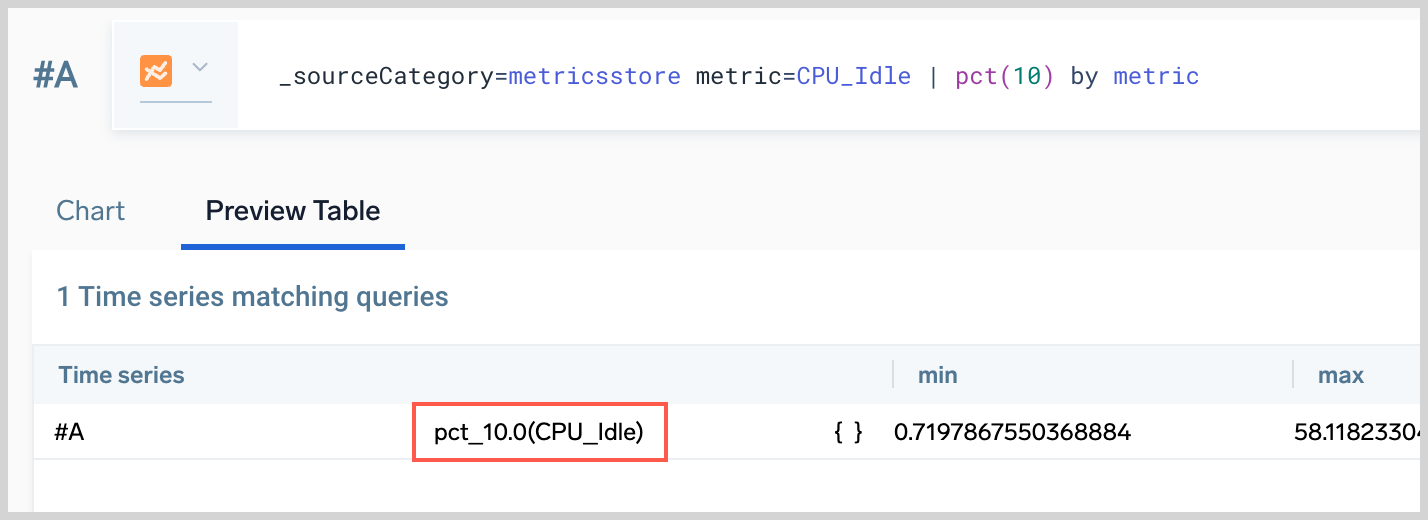Screen dimensions: 1428x520
Task: Click the max column header
Action: point(1340,375)
